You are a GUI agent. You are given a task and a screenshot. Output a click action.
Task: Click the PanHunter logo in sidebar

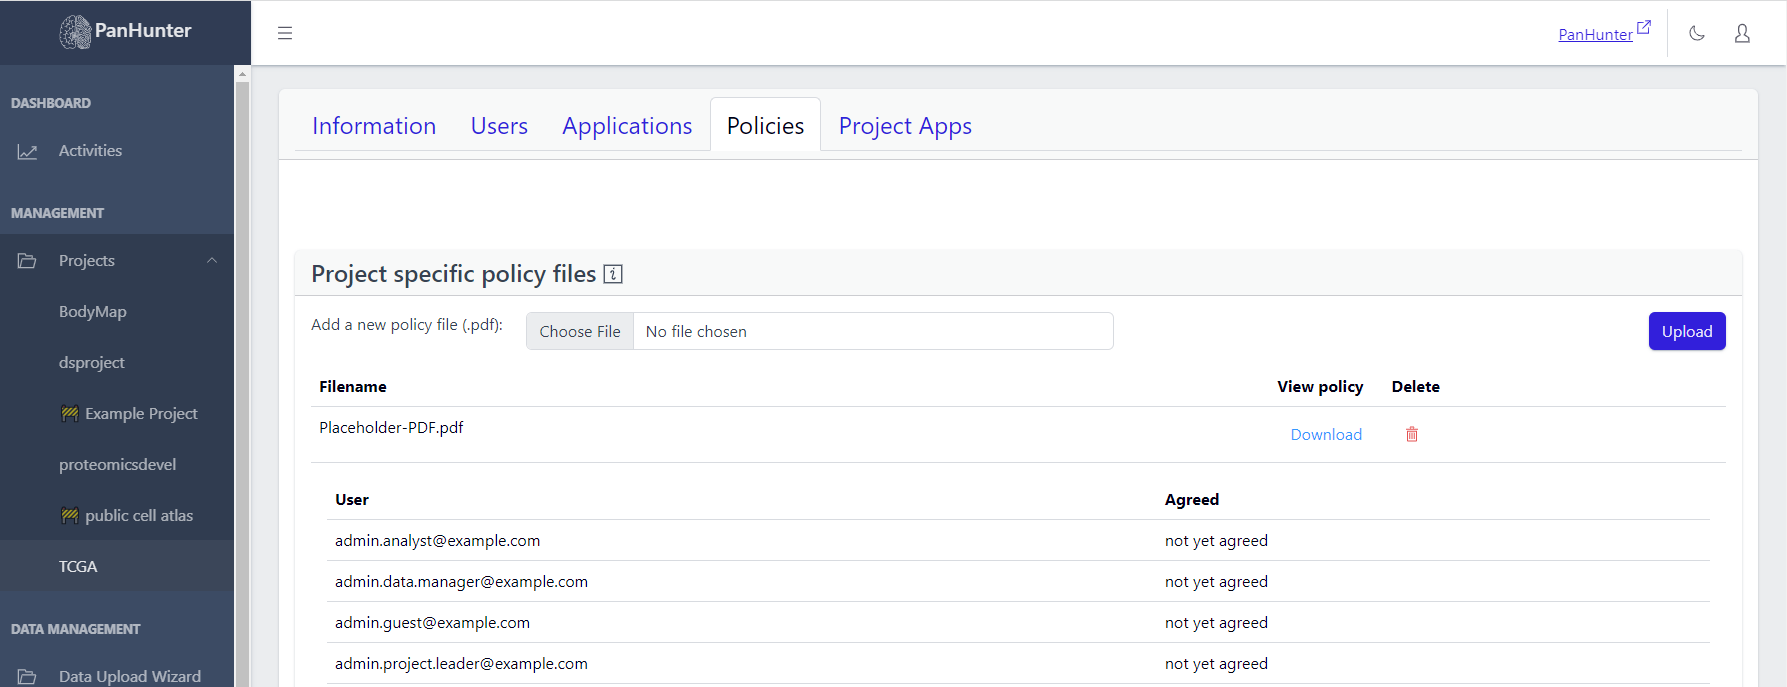pyautogui.click(x=125, y=32)
